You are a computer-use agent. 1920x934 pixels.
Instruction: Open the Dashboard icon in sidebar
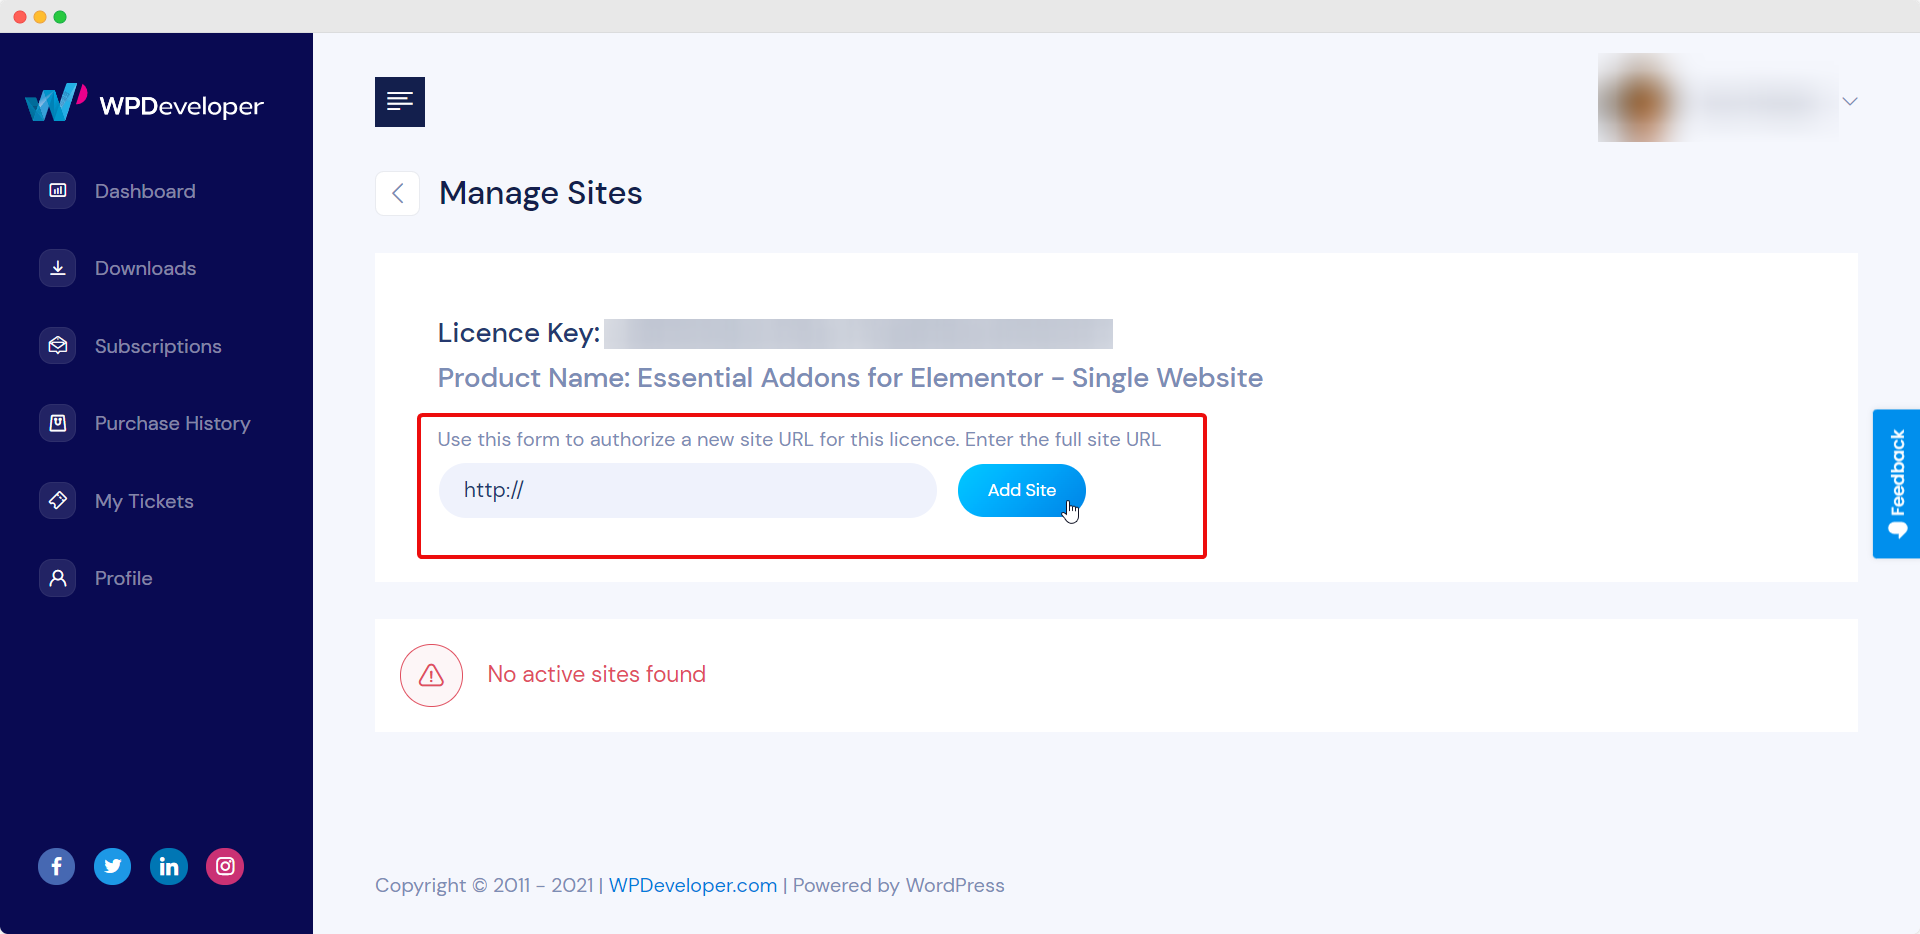click(58, 191)
